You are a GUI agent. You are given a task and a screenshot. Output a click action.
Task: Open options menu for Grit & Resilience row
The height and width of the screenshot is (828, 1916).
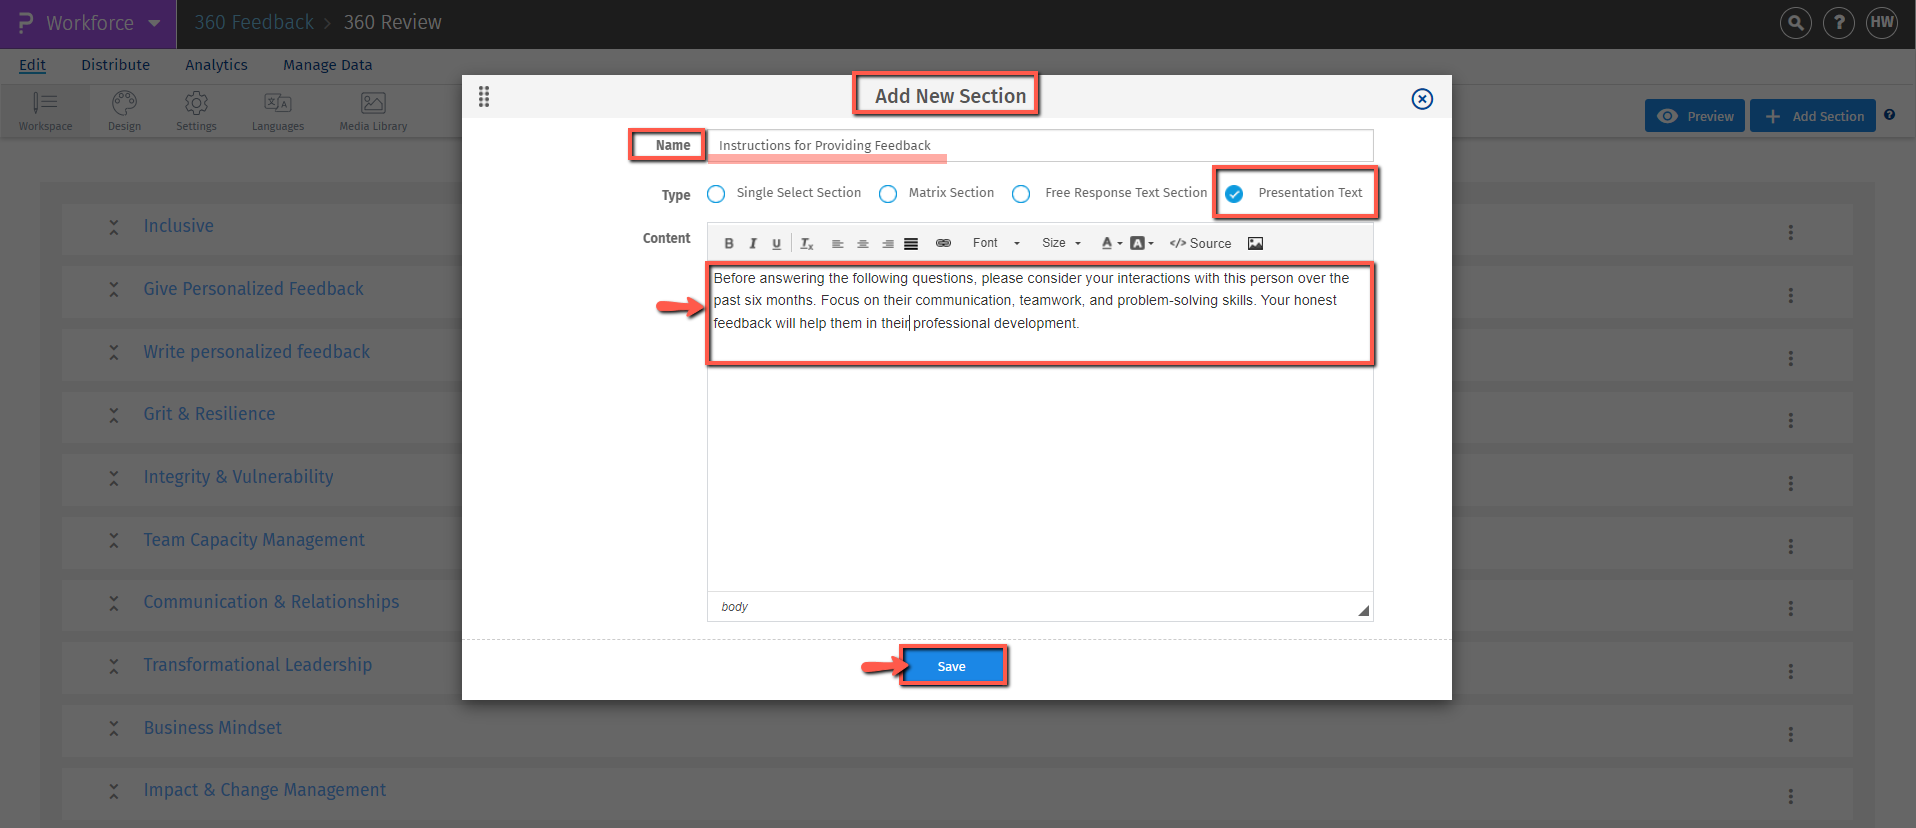point(1790,420)
